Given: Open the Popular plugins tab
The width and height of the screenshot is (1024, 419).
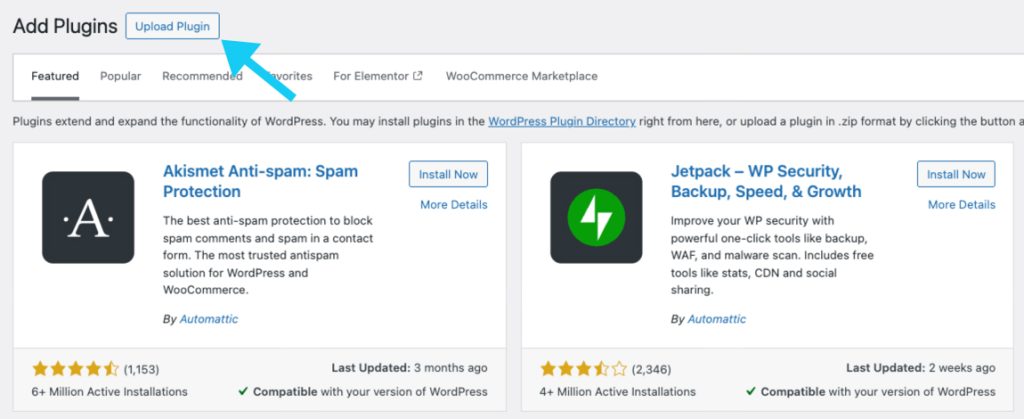Looking at the screenshot, I should click(x=120, y=76).
